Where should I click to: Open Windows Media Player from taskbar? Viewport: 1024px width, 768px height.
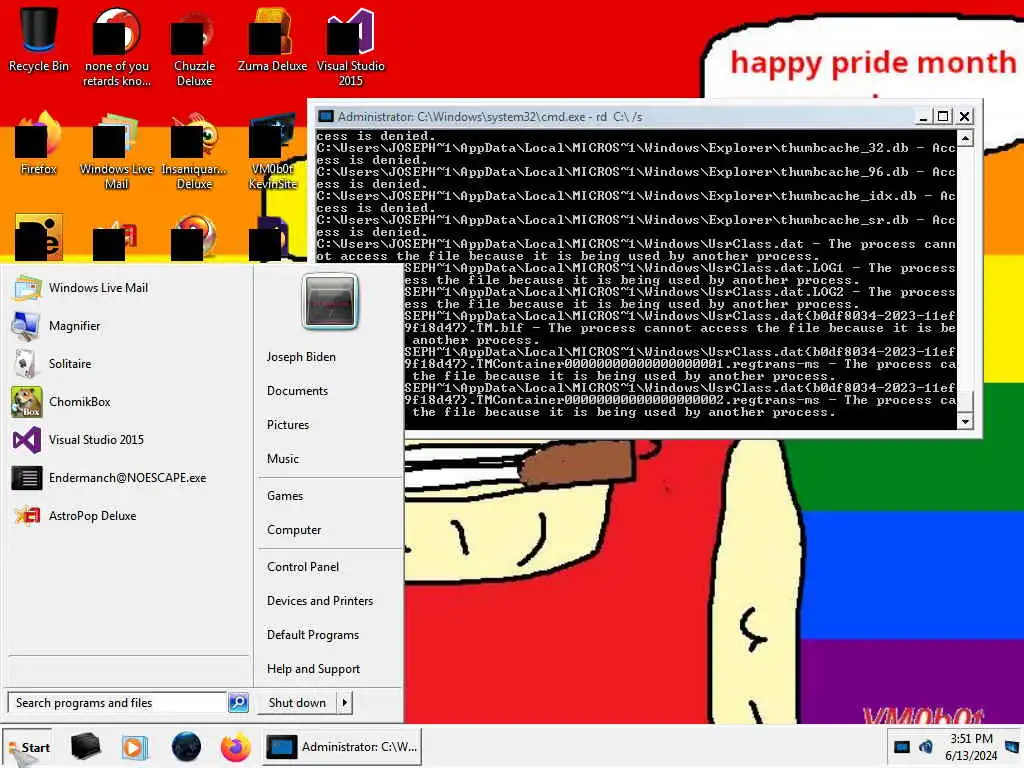pyautogui.click(x=135, y=746)
